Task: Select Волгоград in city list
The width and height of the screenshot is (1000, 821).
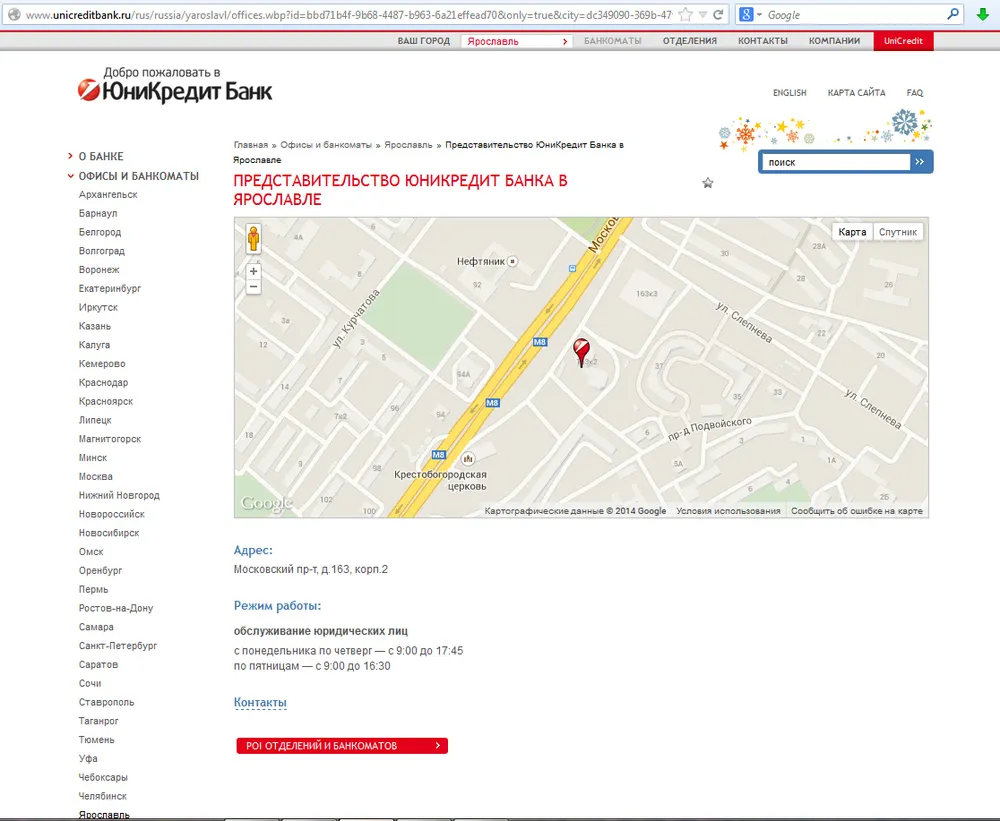Action: (x=101, y=251)
